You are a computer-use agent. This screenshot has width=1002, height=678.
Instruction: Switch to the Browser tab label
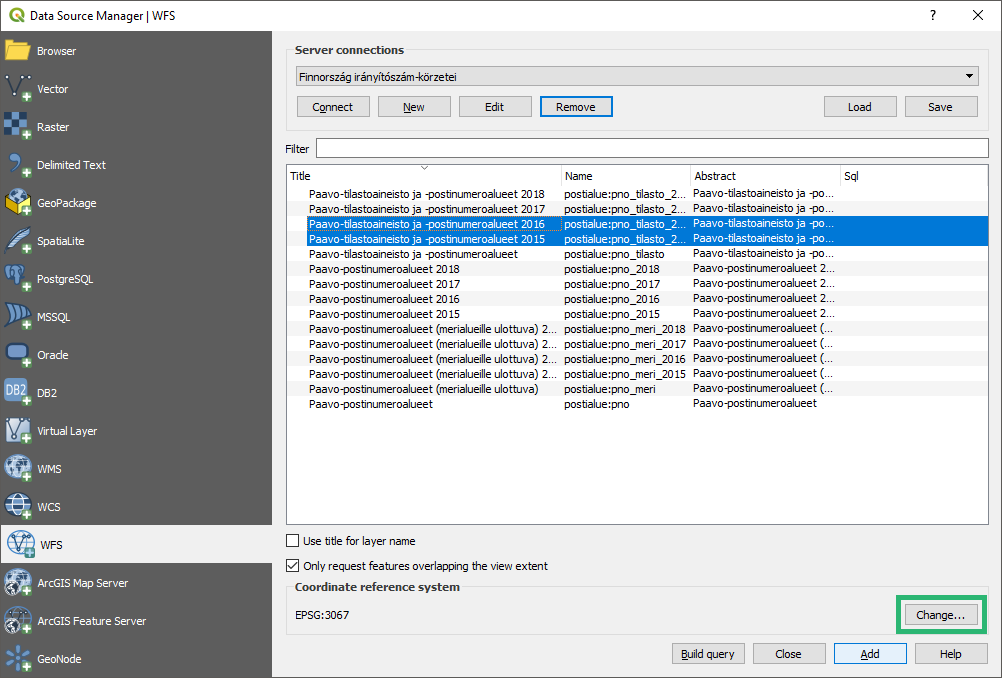coord(56,50)
